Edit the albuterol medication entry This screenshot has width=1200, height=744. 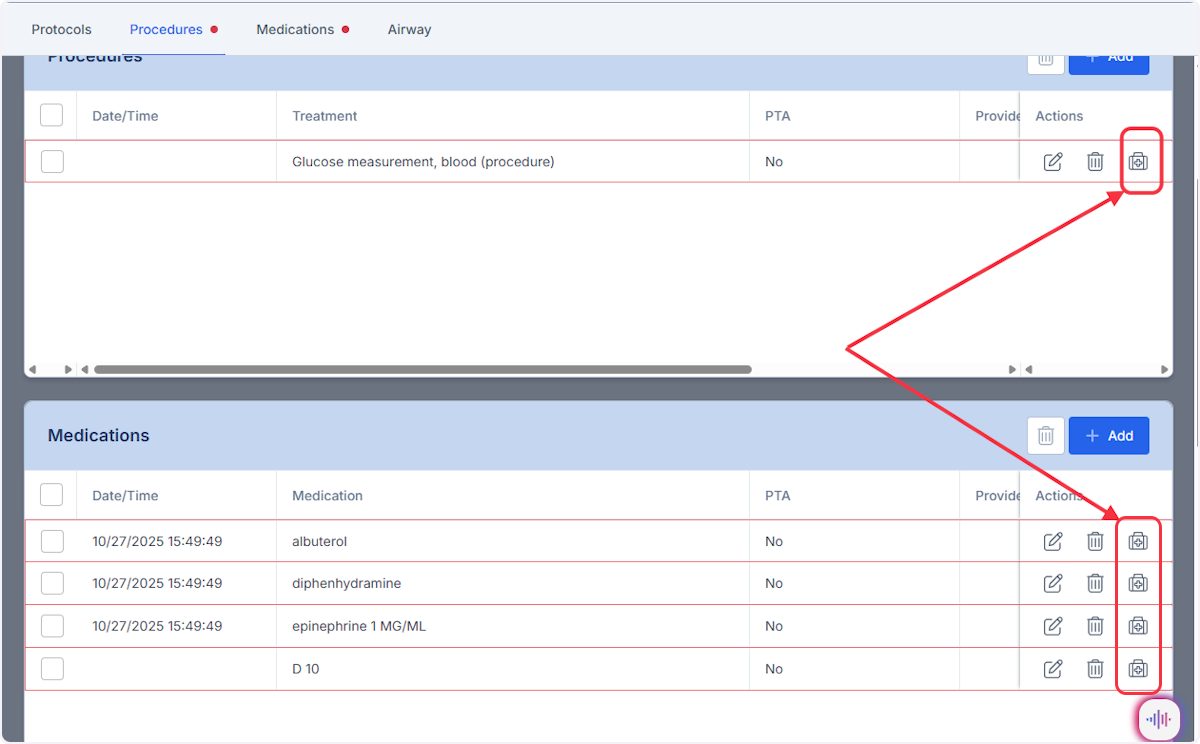tap(1053, 541)
